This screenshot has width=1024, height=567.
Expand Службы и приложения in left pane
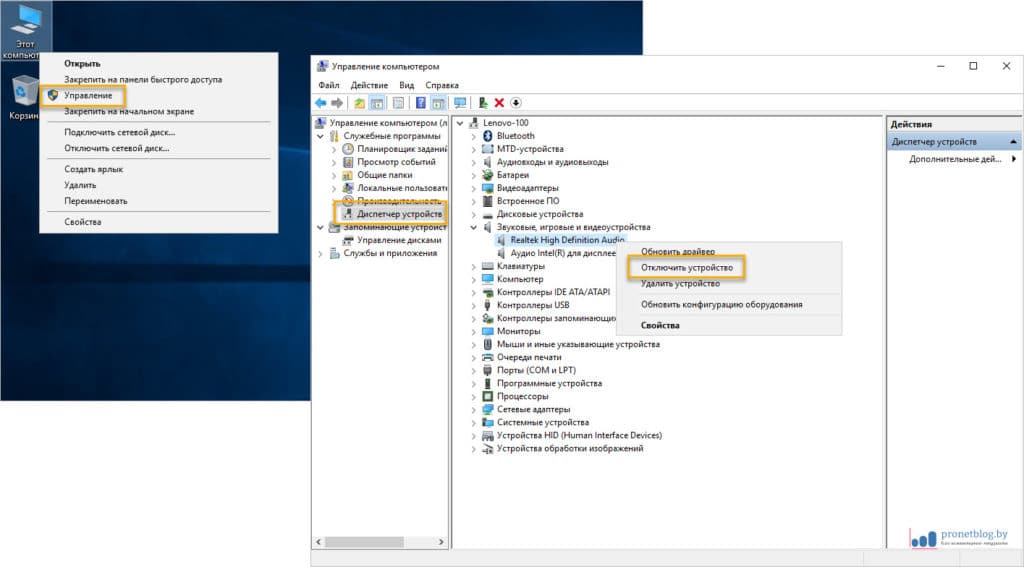[x=321, y=253]
